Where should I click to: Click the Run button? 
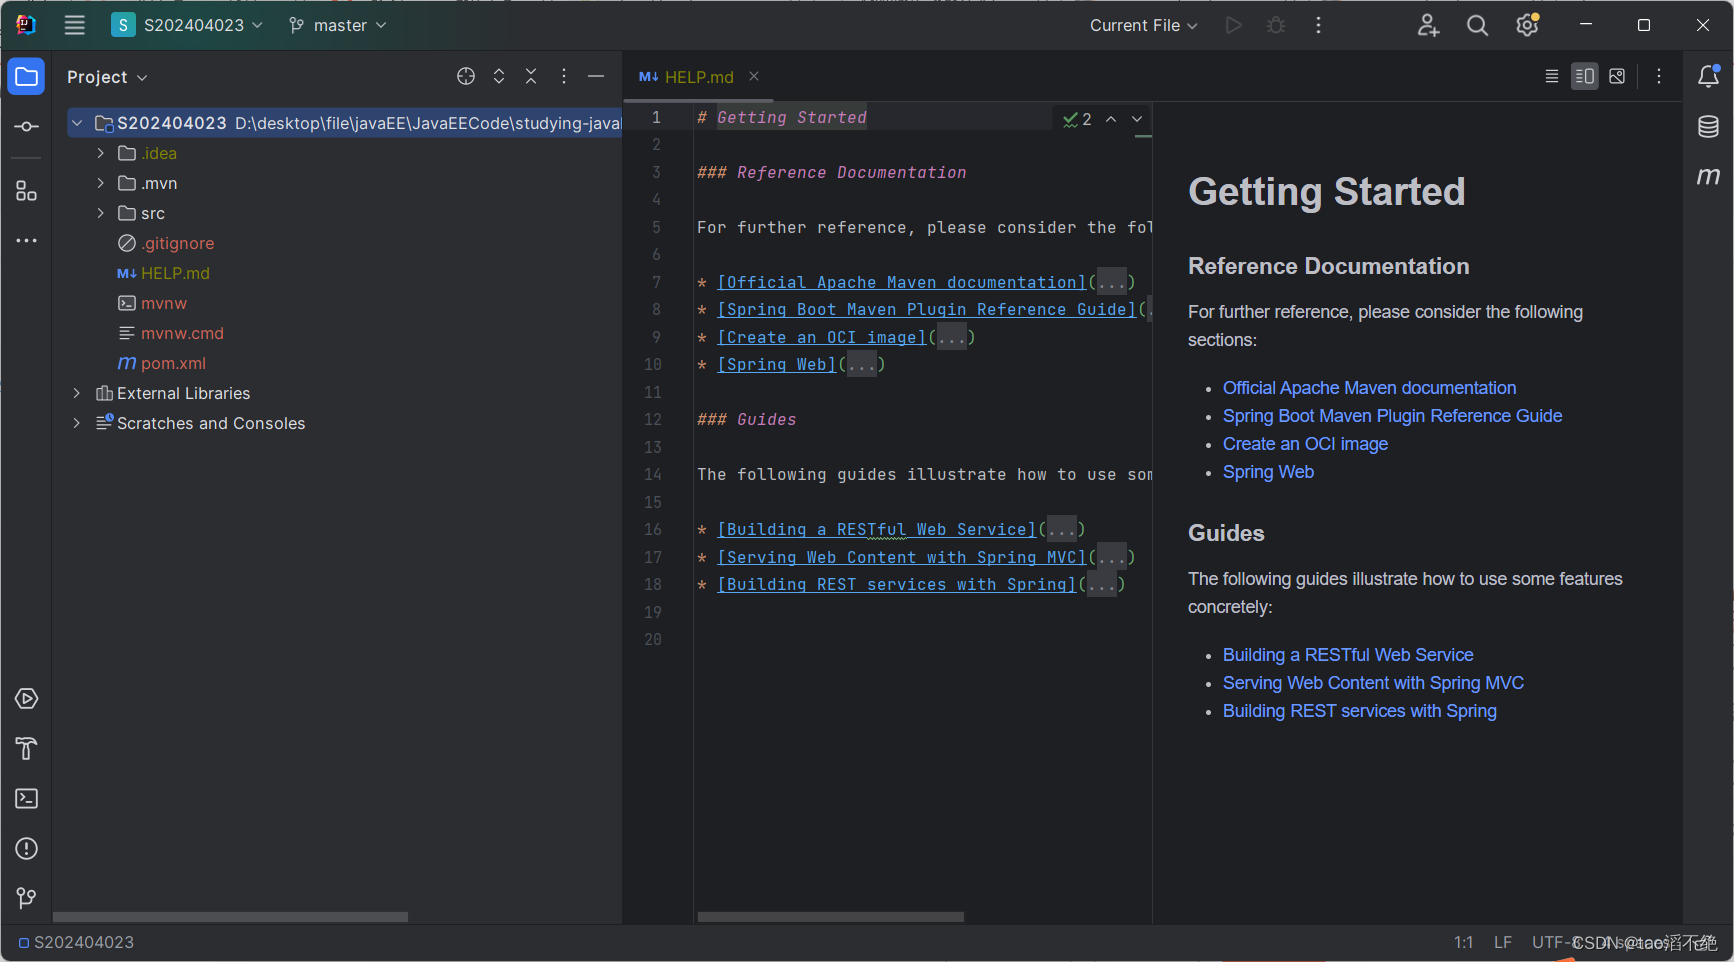point(1234,25)
